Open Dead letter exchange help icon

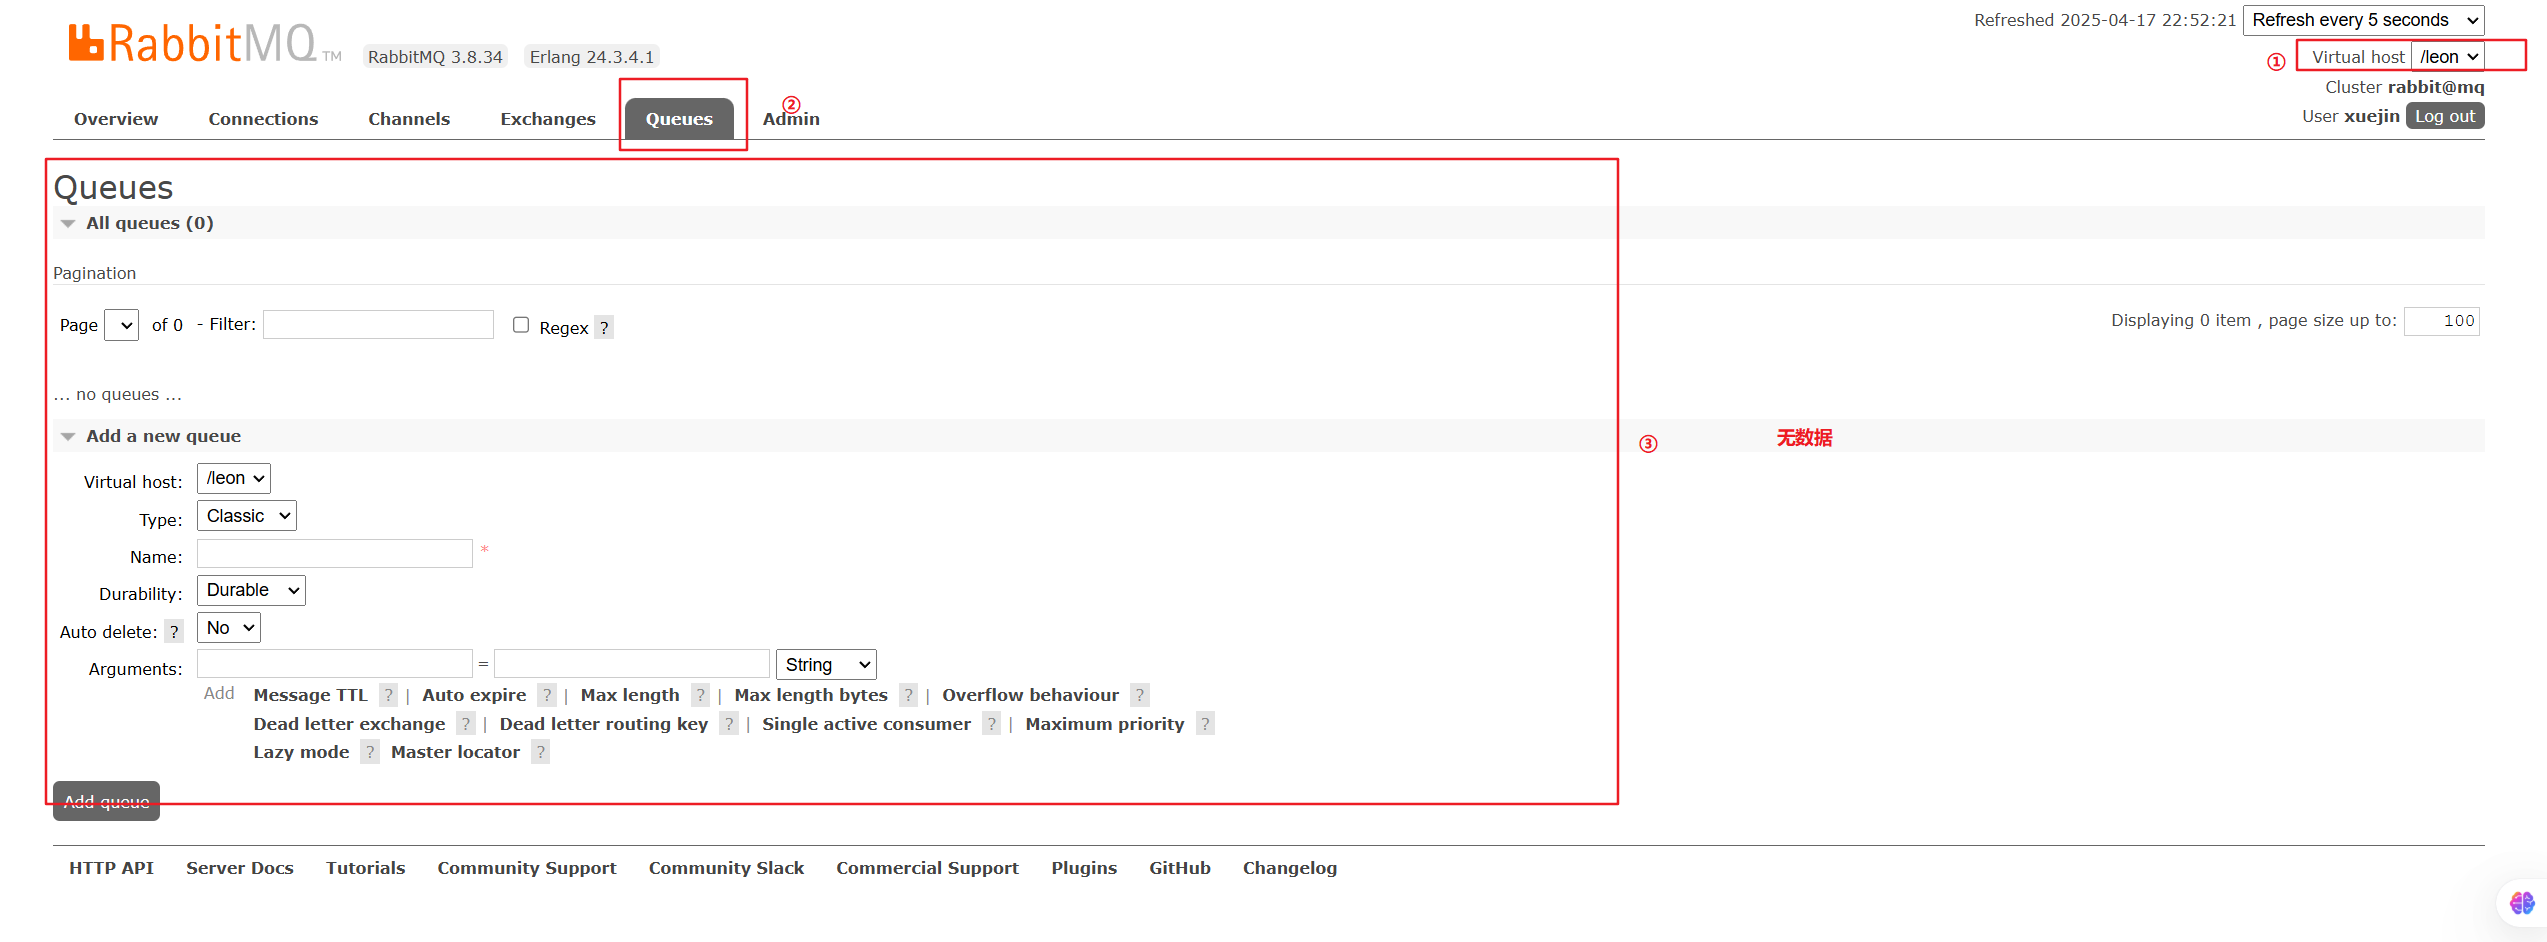(x=466, y=724)
